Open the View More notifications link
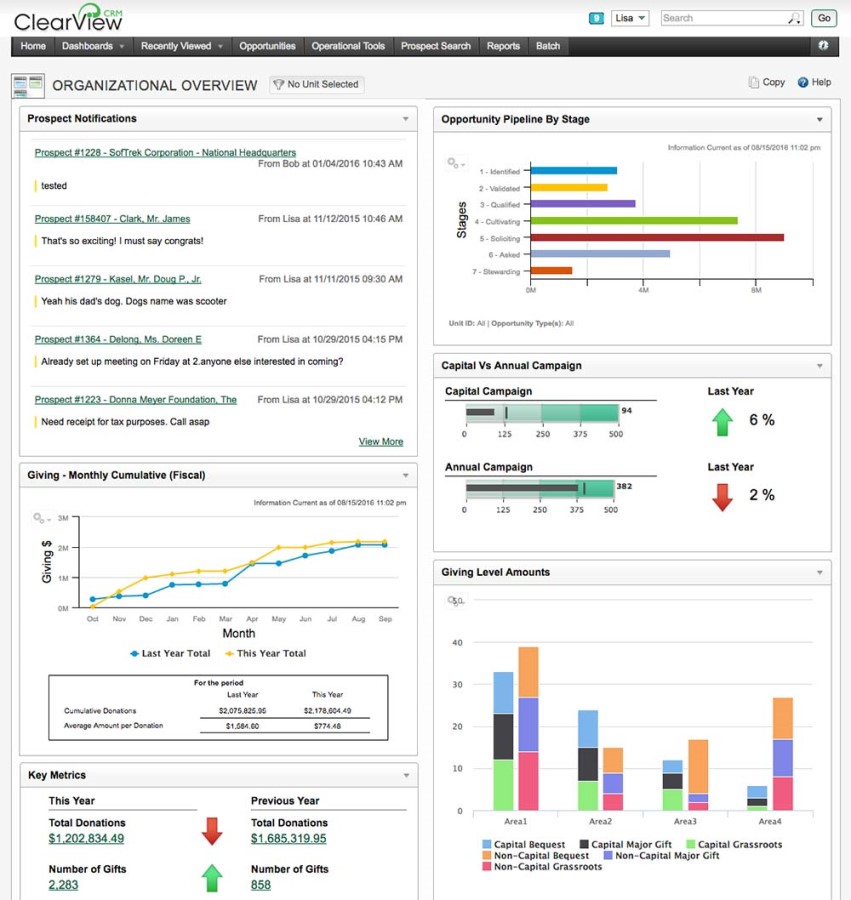The image size is (851, 900). 381,441
